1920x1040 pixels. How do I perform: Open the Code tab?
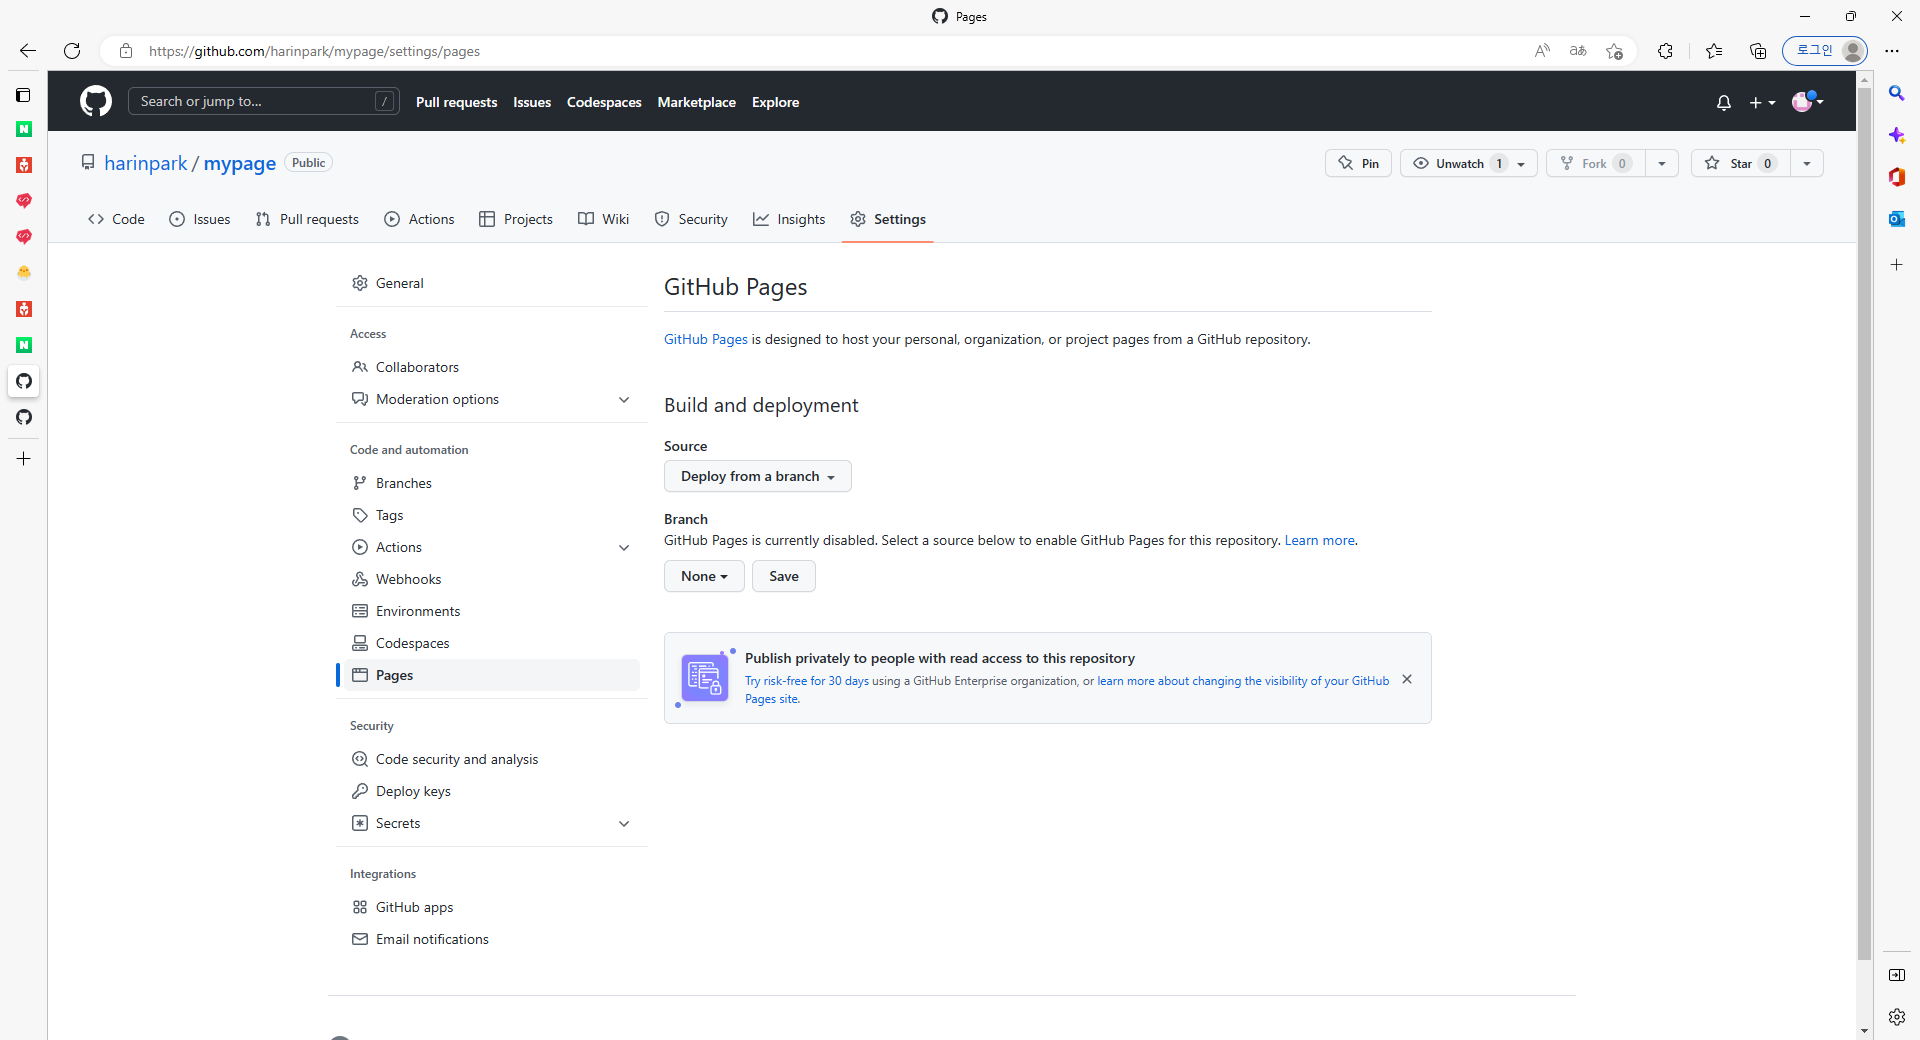[116, 219]
